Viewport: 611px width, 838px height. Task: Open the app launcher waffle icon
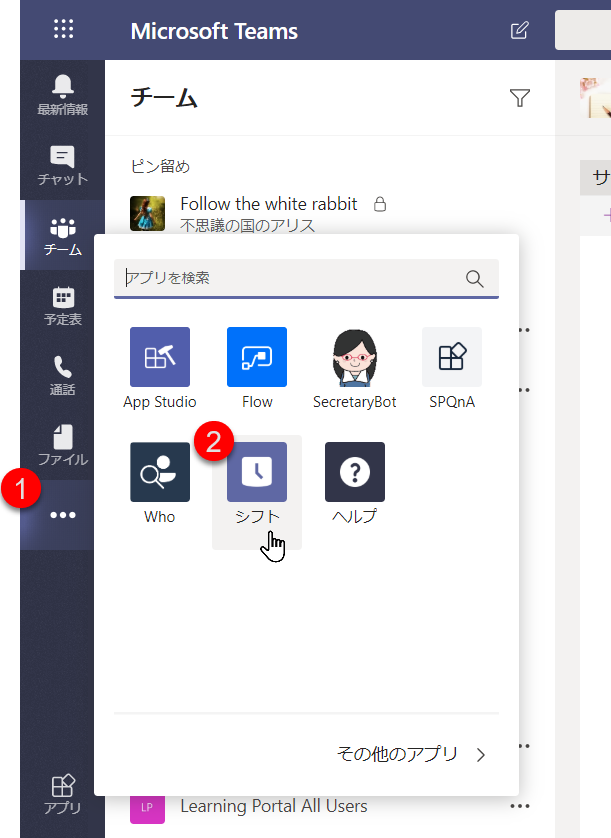[64, 29]
